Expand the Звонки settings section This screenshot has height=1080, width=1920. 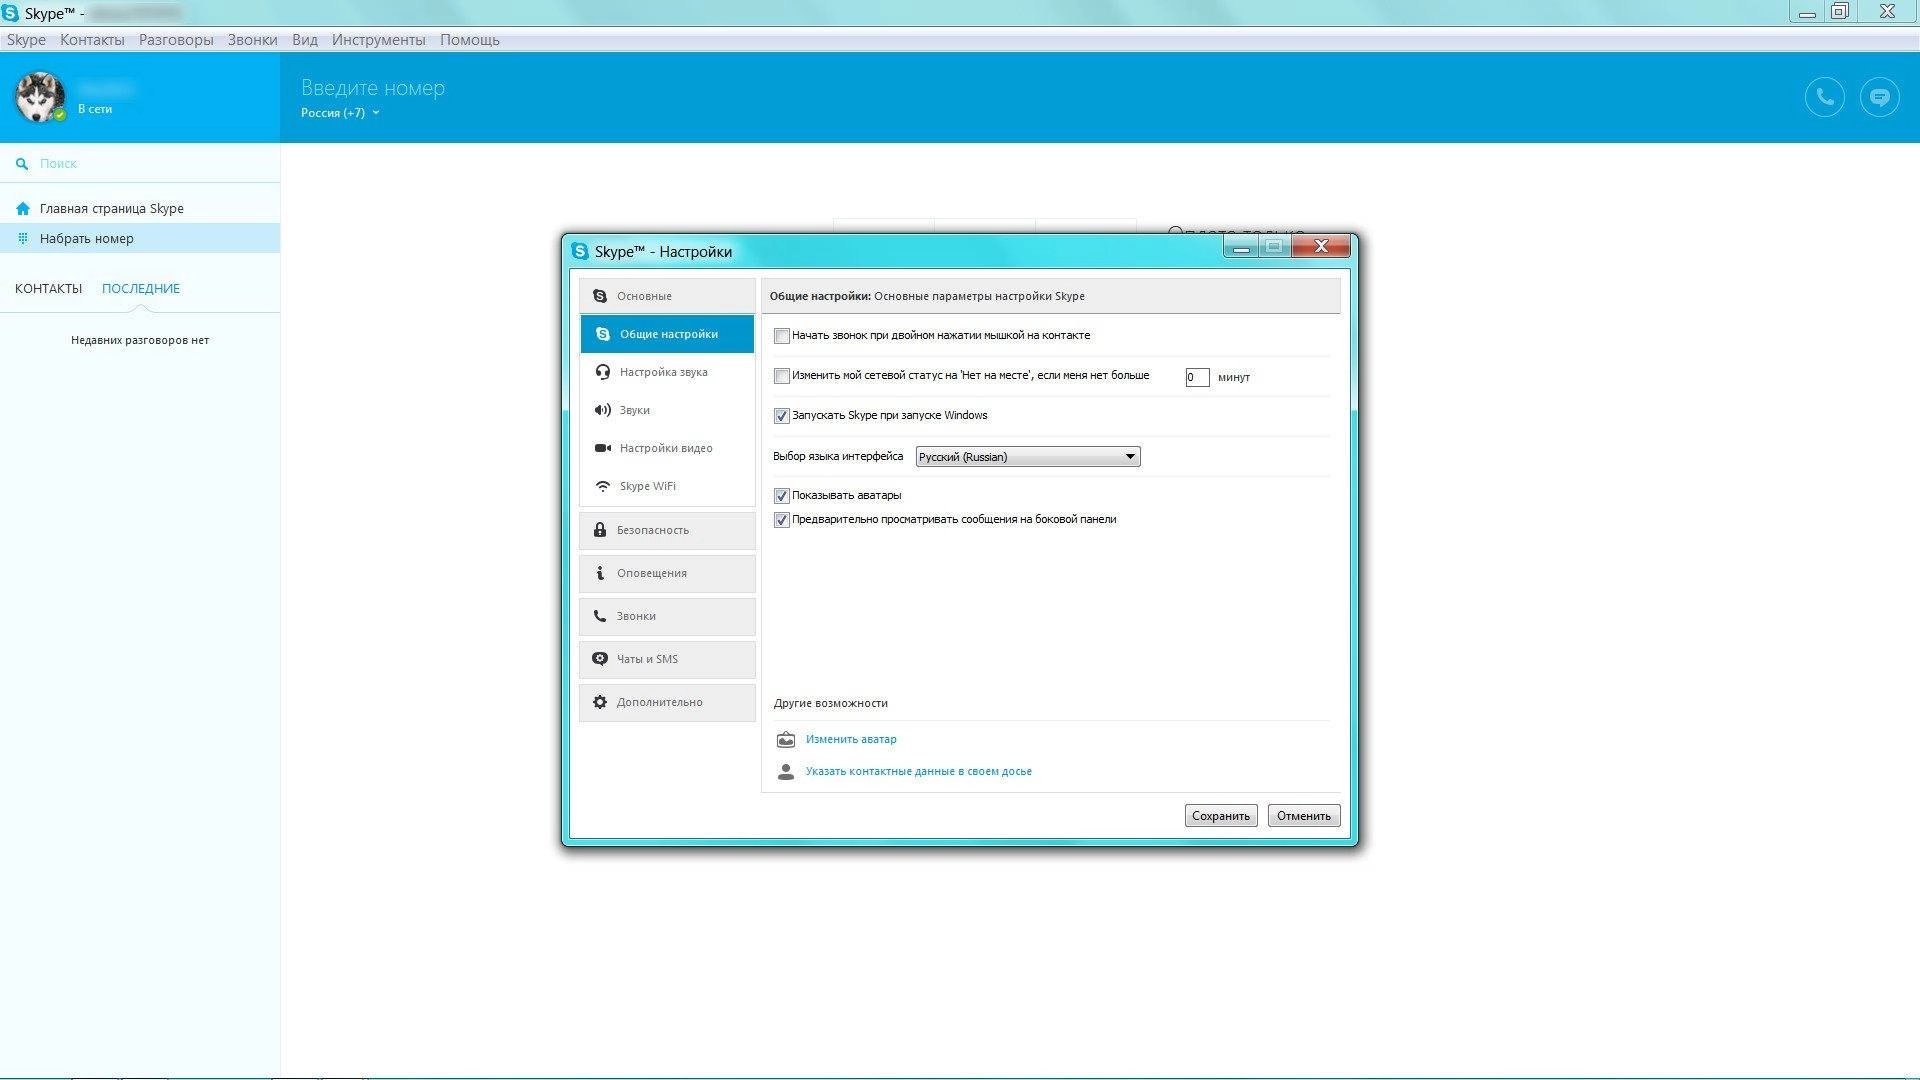pyautogui.click(x=667, y=616)
